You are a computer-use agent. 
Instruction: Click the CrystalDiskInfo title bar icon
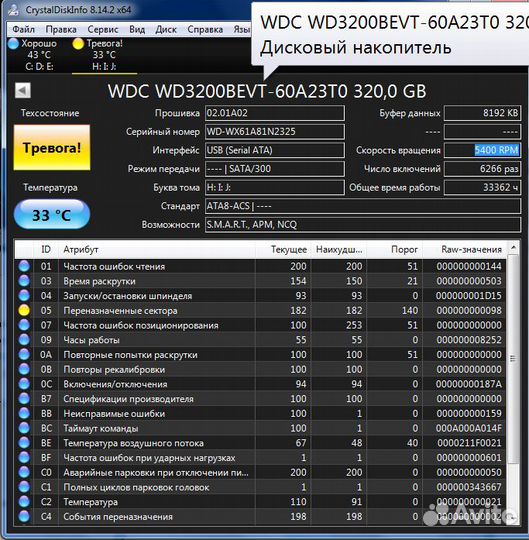click(14, 10)
